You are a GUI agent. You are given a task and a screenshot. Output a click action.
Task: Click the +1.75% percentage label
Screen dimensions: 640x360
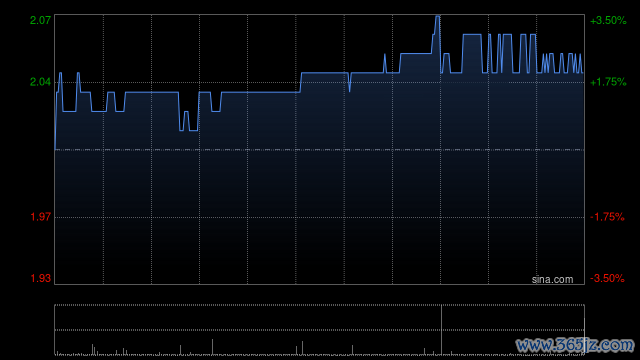pyautogui.click(x=608, y=82)
